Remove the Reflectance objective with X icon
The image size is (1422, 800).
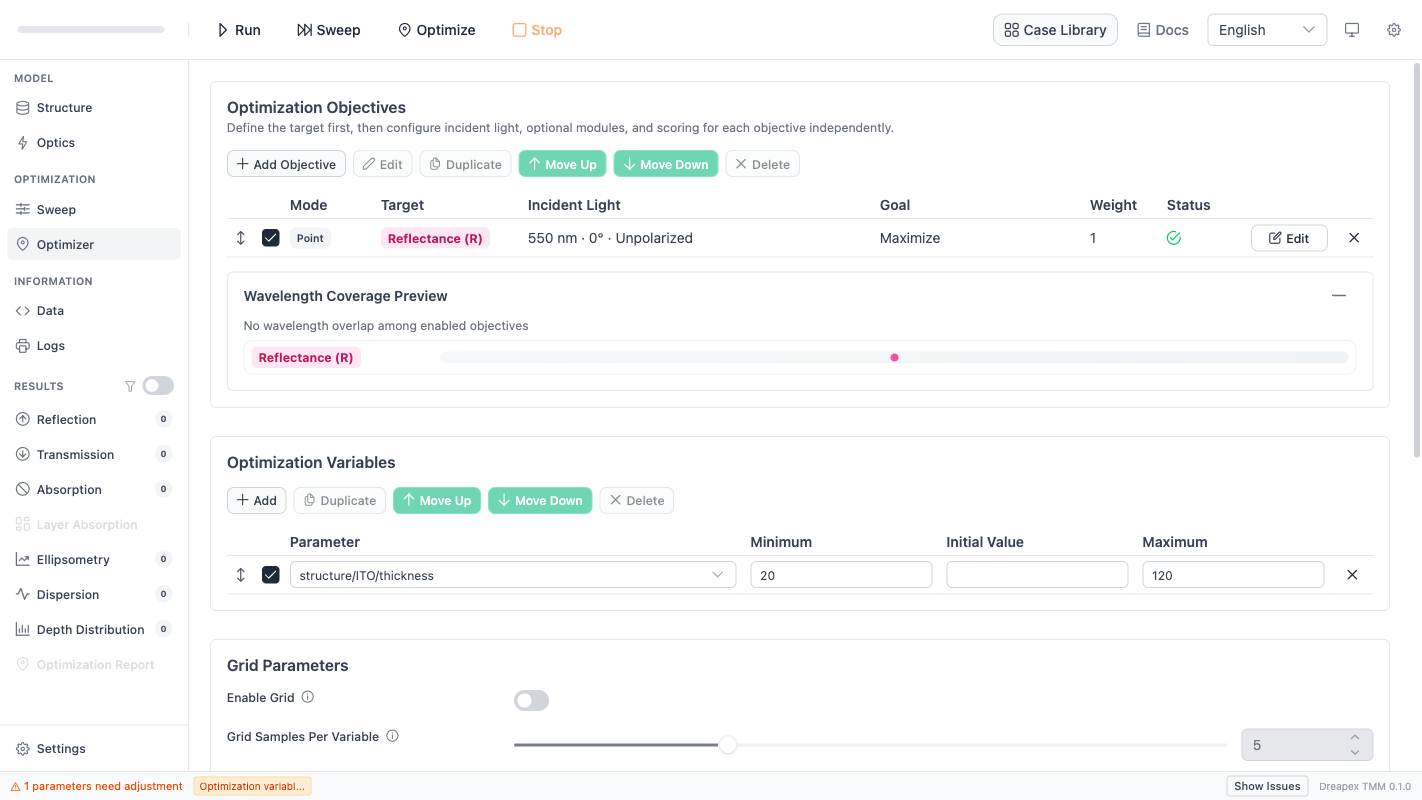click(x=1354, y=238)
